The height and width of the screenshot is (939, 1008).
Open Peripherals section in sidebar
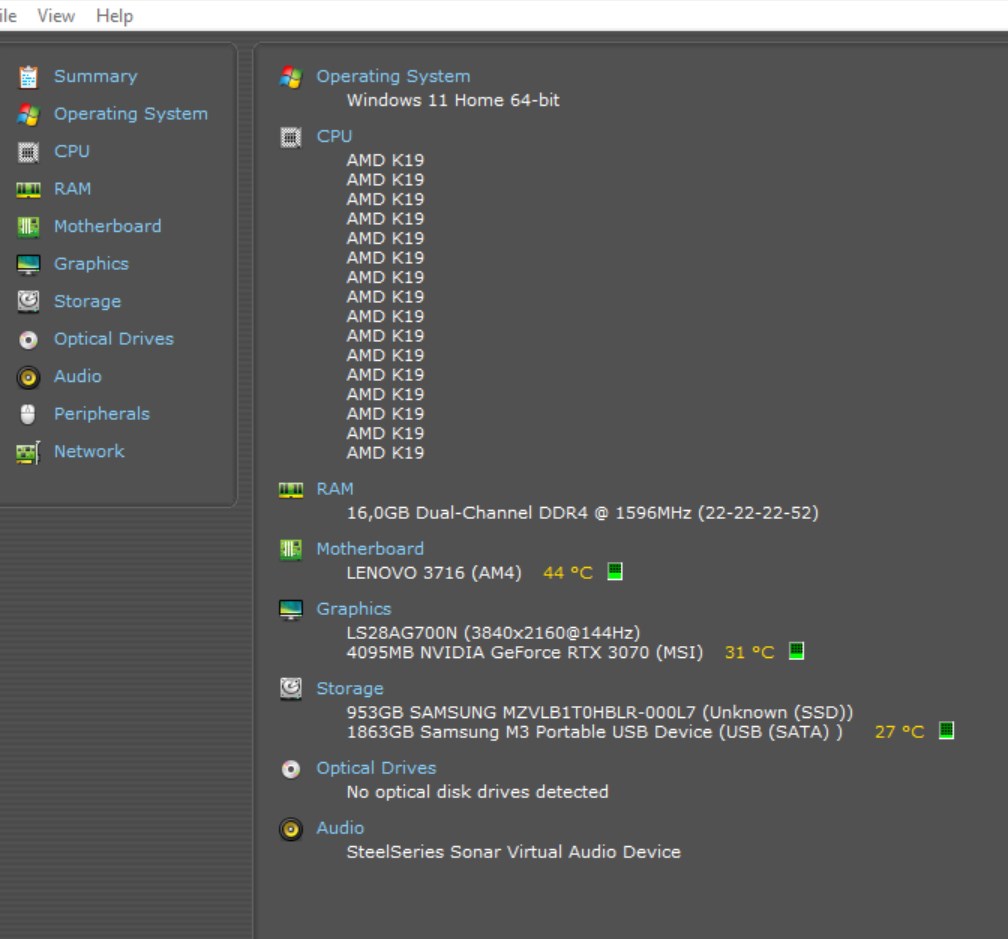click(x=102, y=414)
